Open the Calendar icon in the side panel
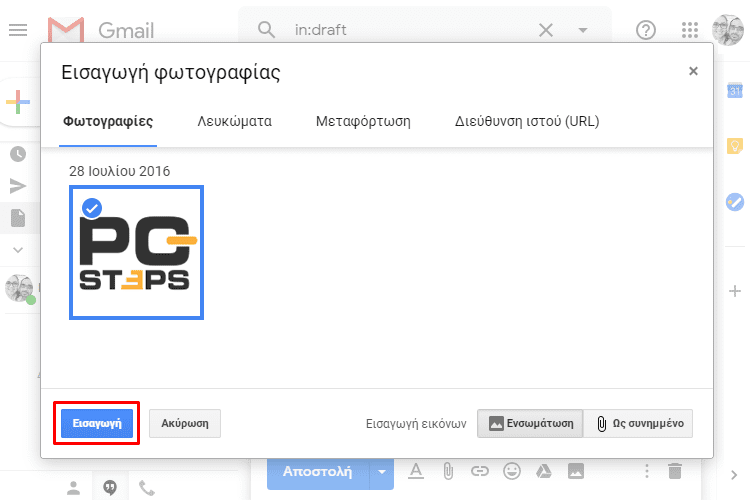 735,91
